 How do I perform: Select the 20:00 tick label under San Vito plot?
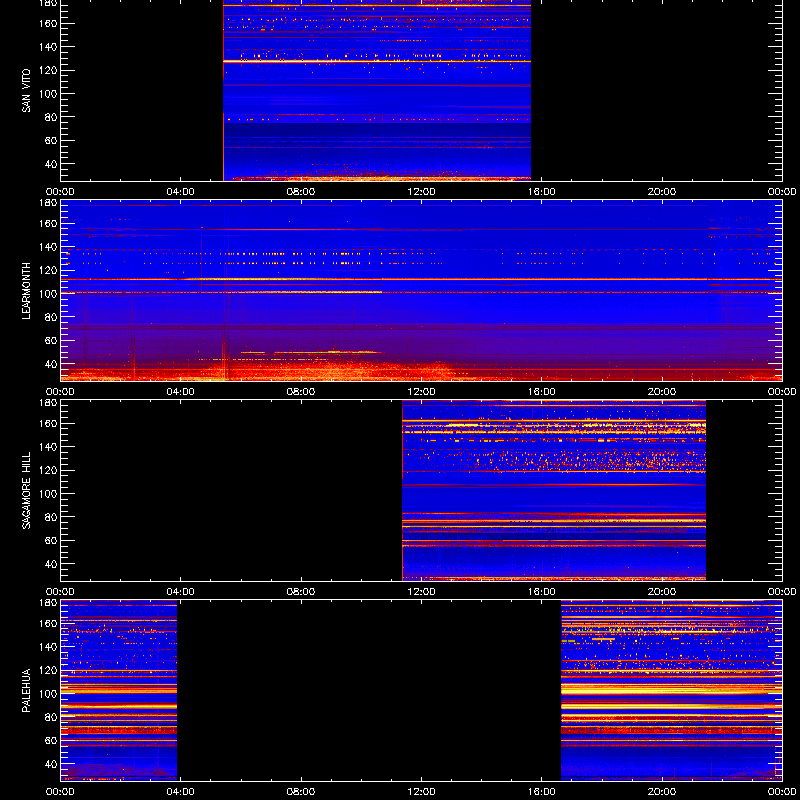click(x=662, y=192)
